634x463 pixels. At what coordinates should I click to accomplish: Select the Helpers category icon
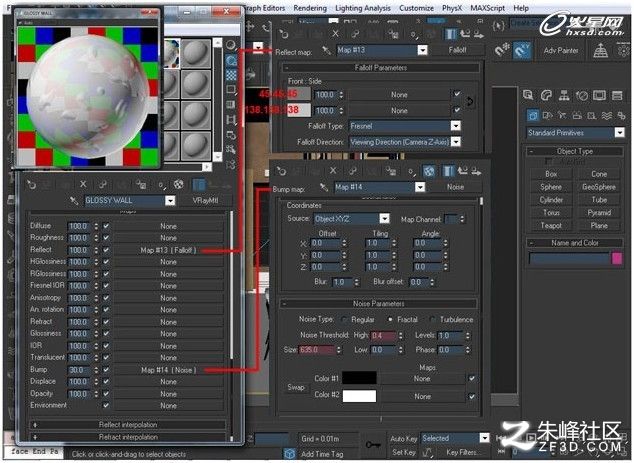point(592,116)
